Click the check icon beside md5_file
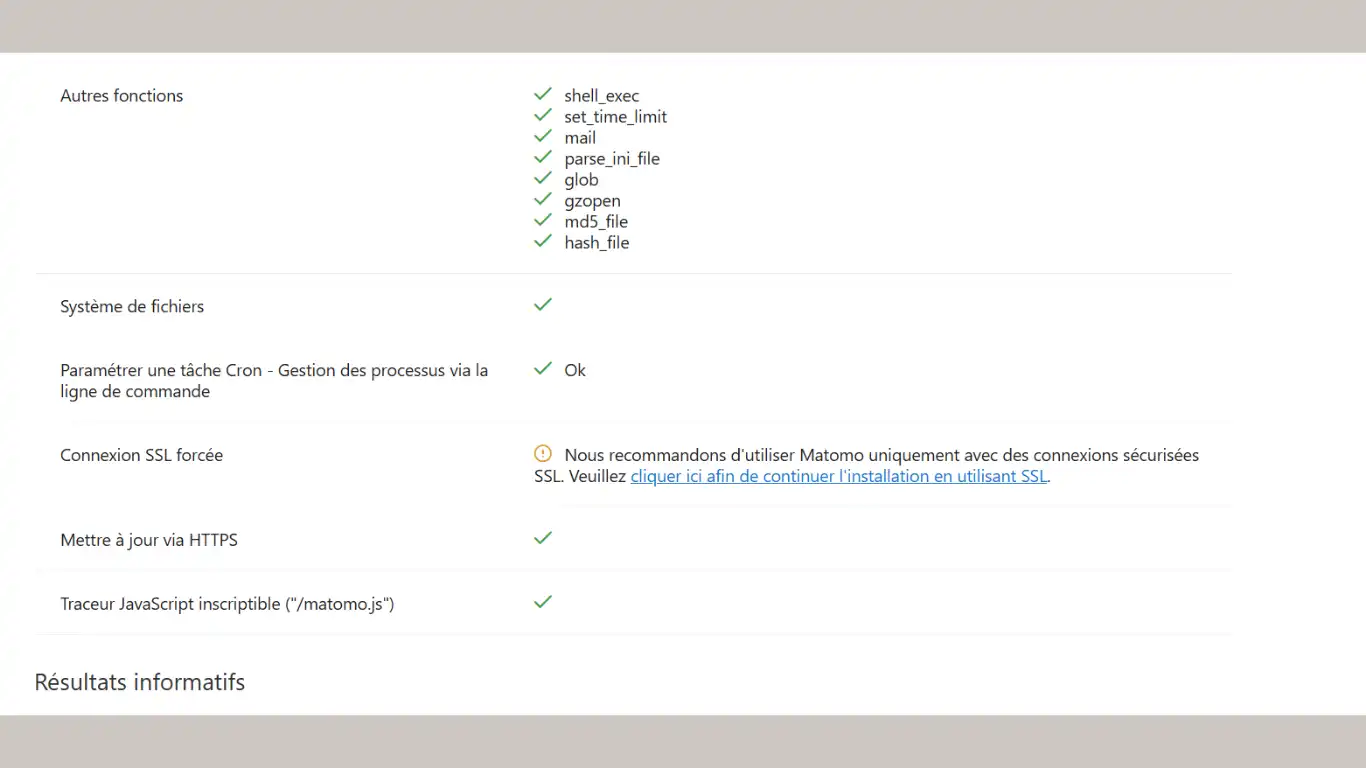 543,220
